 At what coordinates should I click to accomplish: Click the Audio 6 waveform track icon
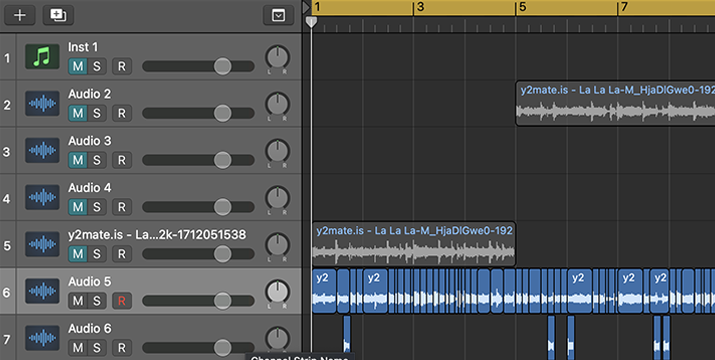coord(42,338)
